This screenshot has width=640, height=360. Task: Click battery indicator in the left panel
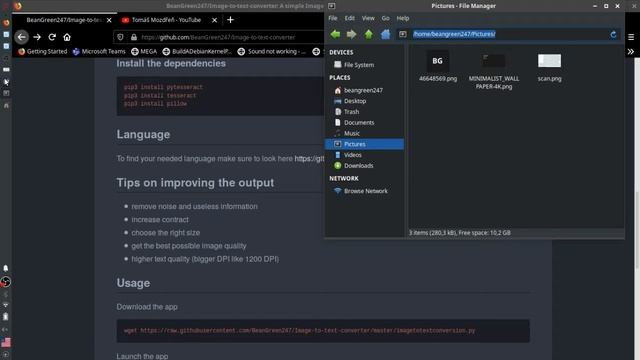6,317
